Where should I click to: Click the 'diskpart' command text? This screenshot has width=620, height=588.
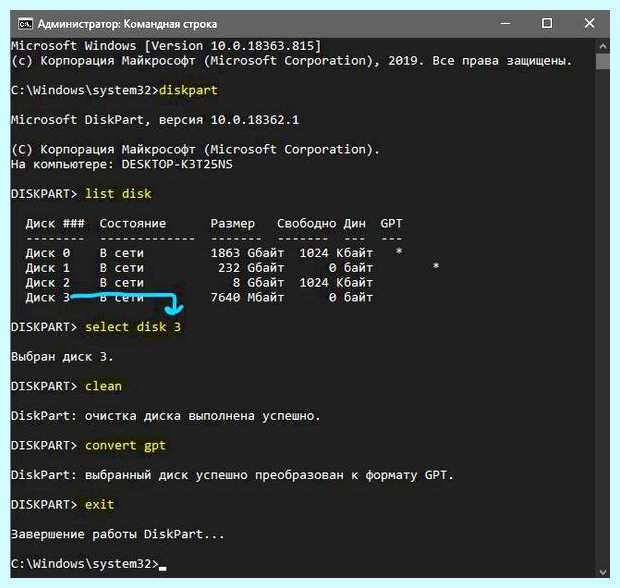(x=188, y=90)
